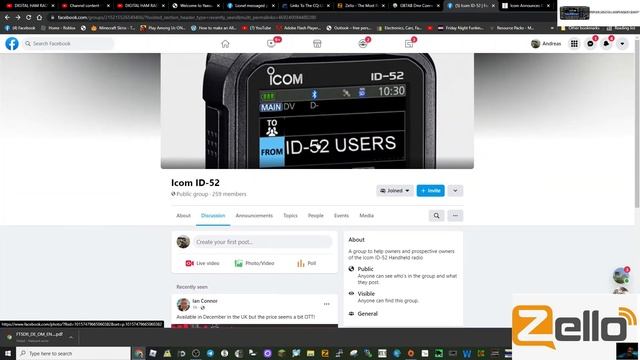Viewport: 640px width, 360px height.
Task: Go forward in the browser
Action: coord(18,18)
